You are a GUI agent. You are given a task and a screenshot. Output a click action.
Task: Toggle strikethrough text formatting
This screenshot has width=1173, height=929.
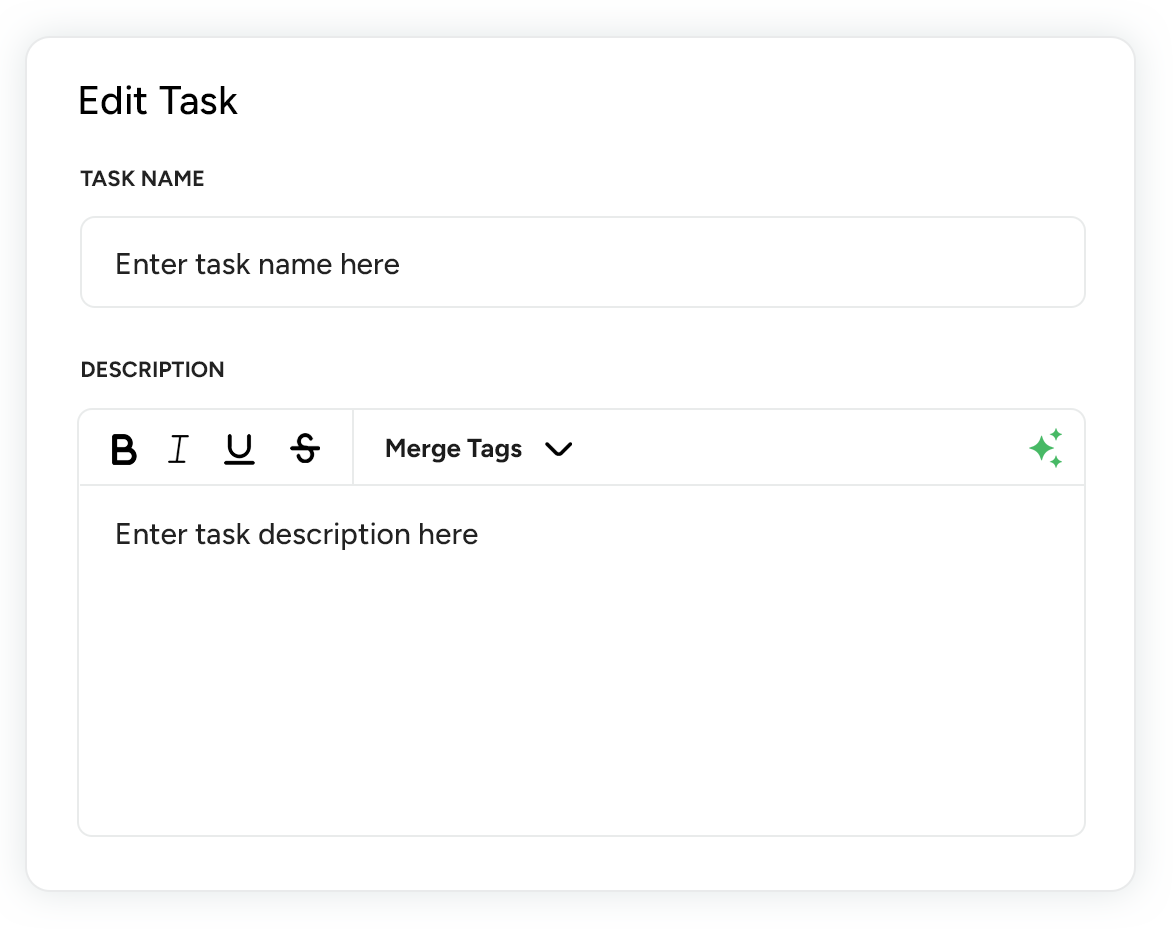tap(304, 450)
